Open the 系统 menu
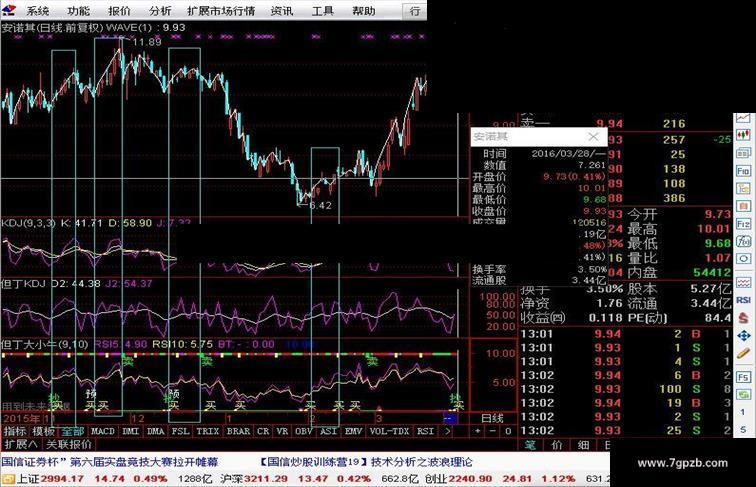This screenshot has height=487, width=756. (x=37, y=10)
